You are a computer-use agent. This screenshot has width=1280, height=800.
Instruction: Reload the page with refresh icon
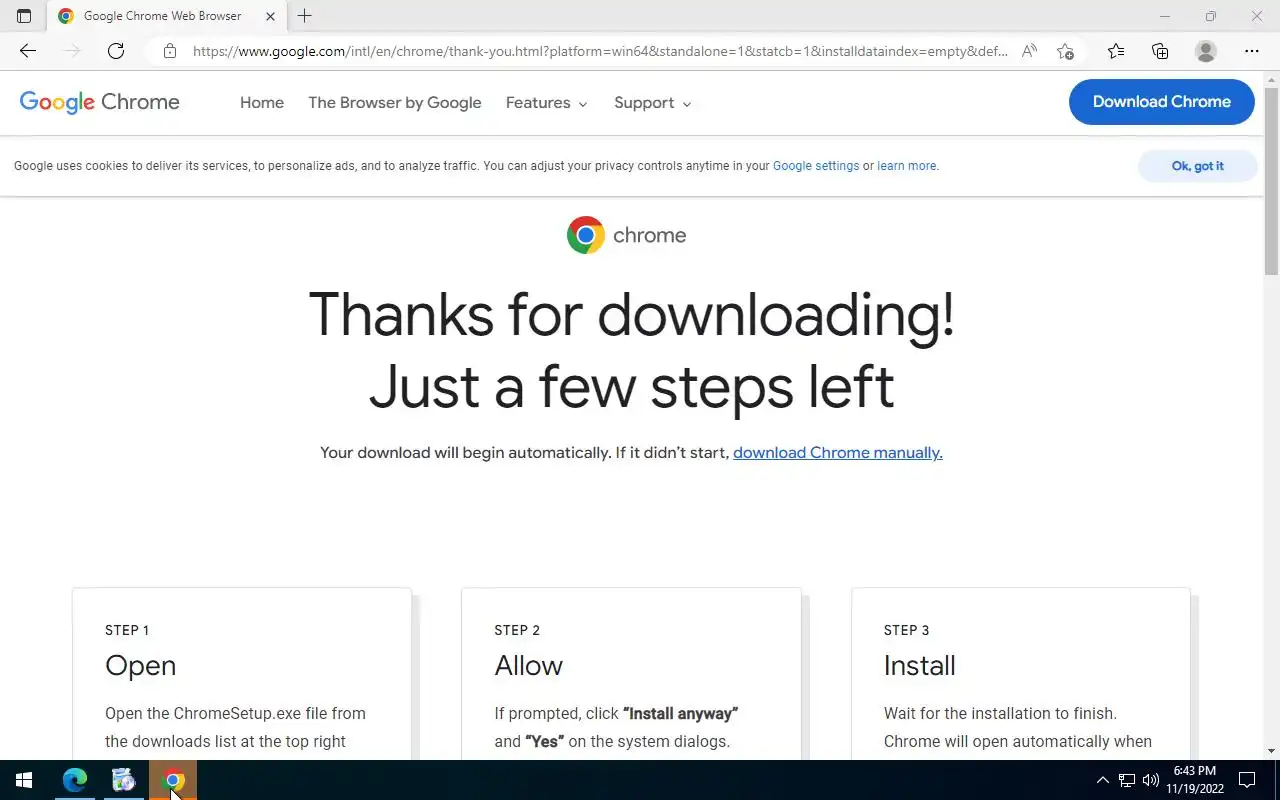click(x=116, y=51)
